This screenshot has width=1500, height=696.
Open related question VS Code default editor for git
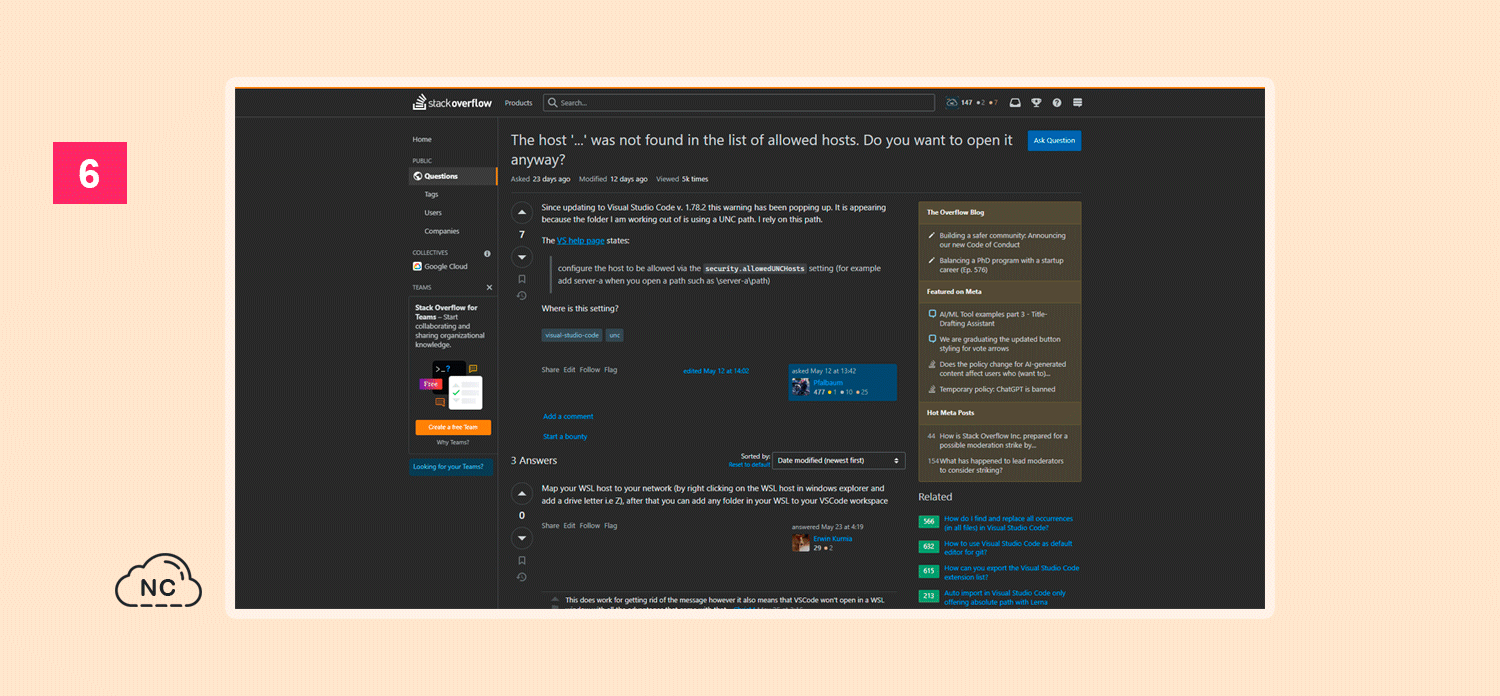[x=1008, y=548]
